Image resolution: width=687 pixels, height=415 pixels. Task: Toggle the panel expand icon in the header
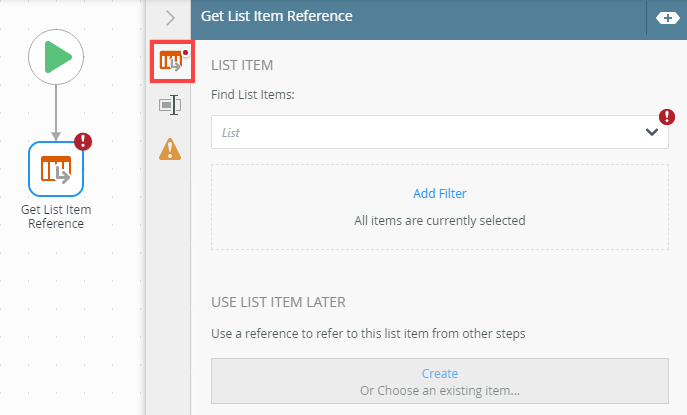(x=665, y=18)
